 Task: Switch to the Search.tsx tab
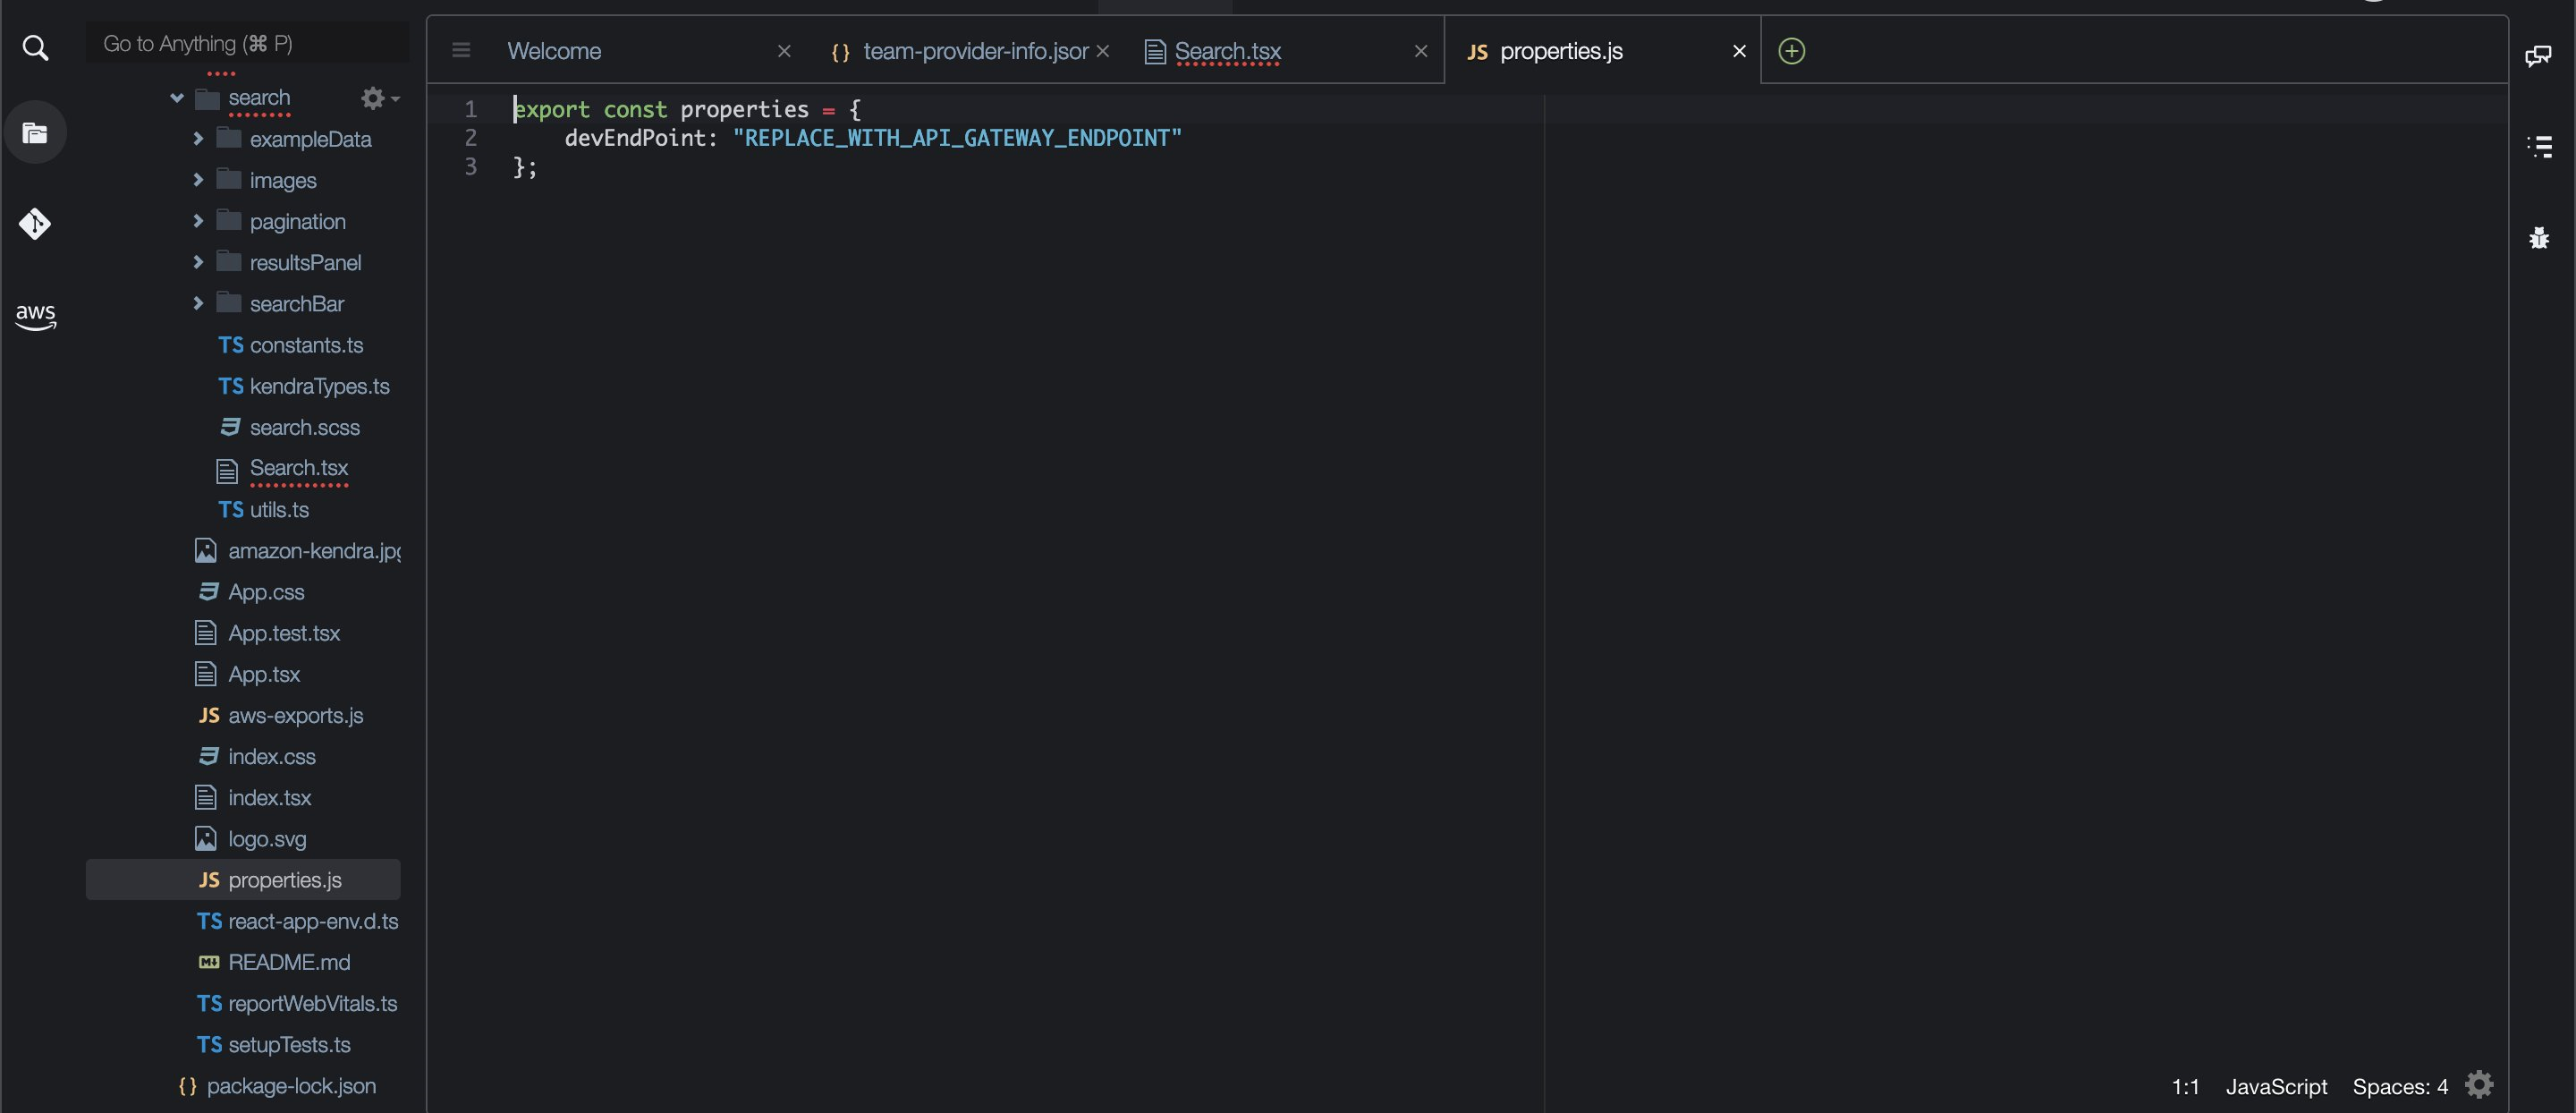1227,51
